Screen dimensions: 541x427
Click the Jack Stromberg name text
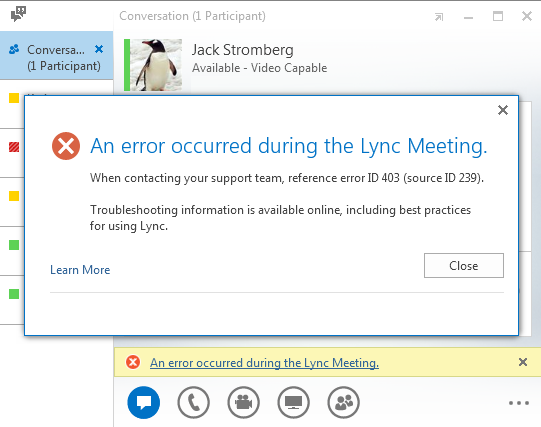[x=243, y=50]
